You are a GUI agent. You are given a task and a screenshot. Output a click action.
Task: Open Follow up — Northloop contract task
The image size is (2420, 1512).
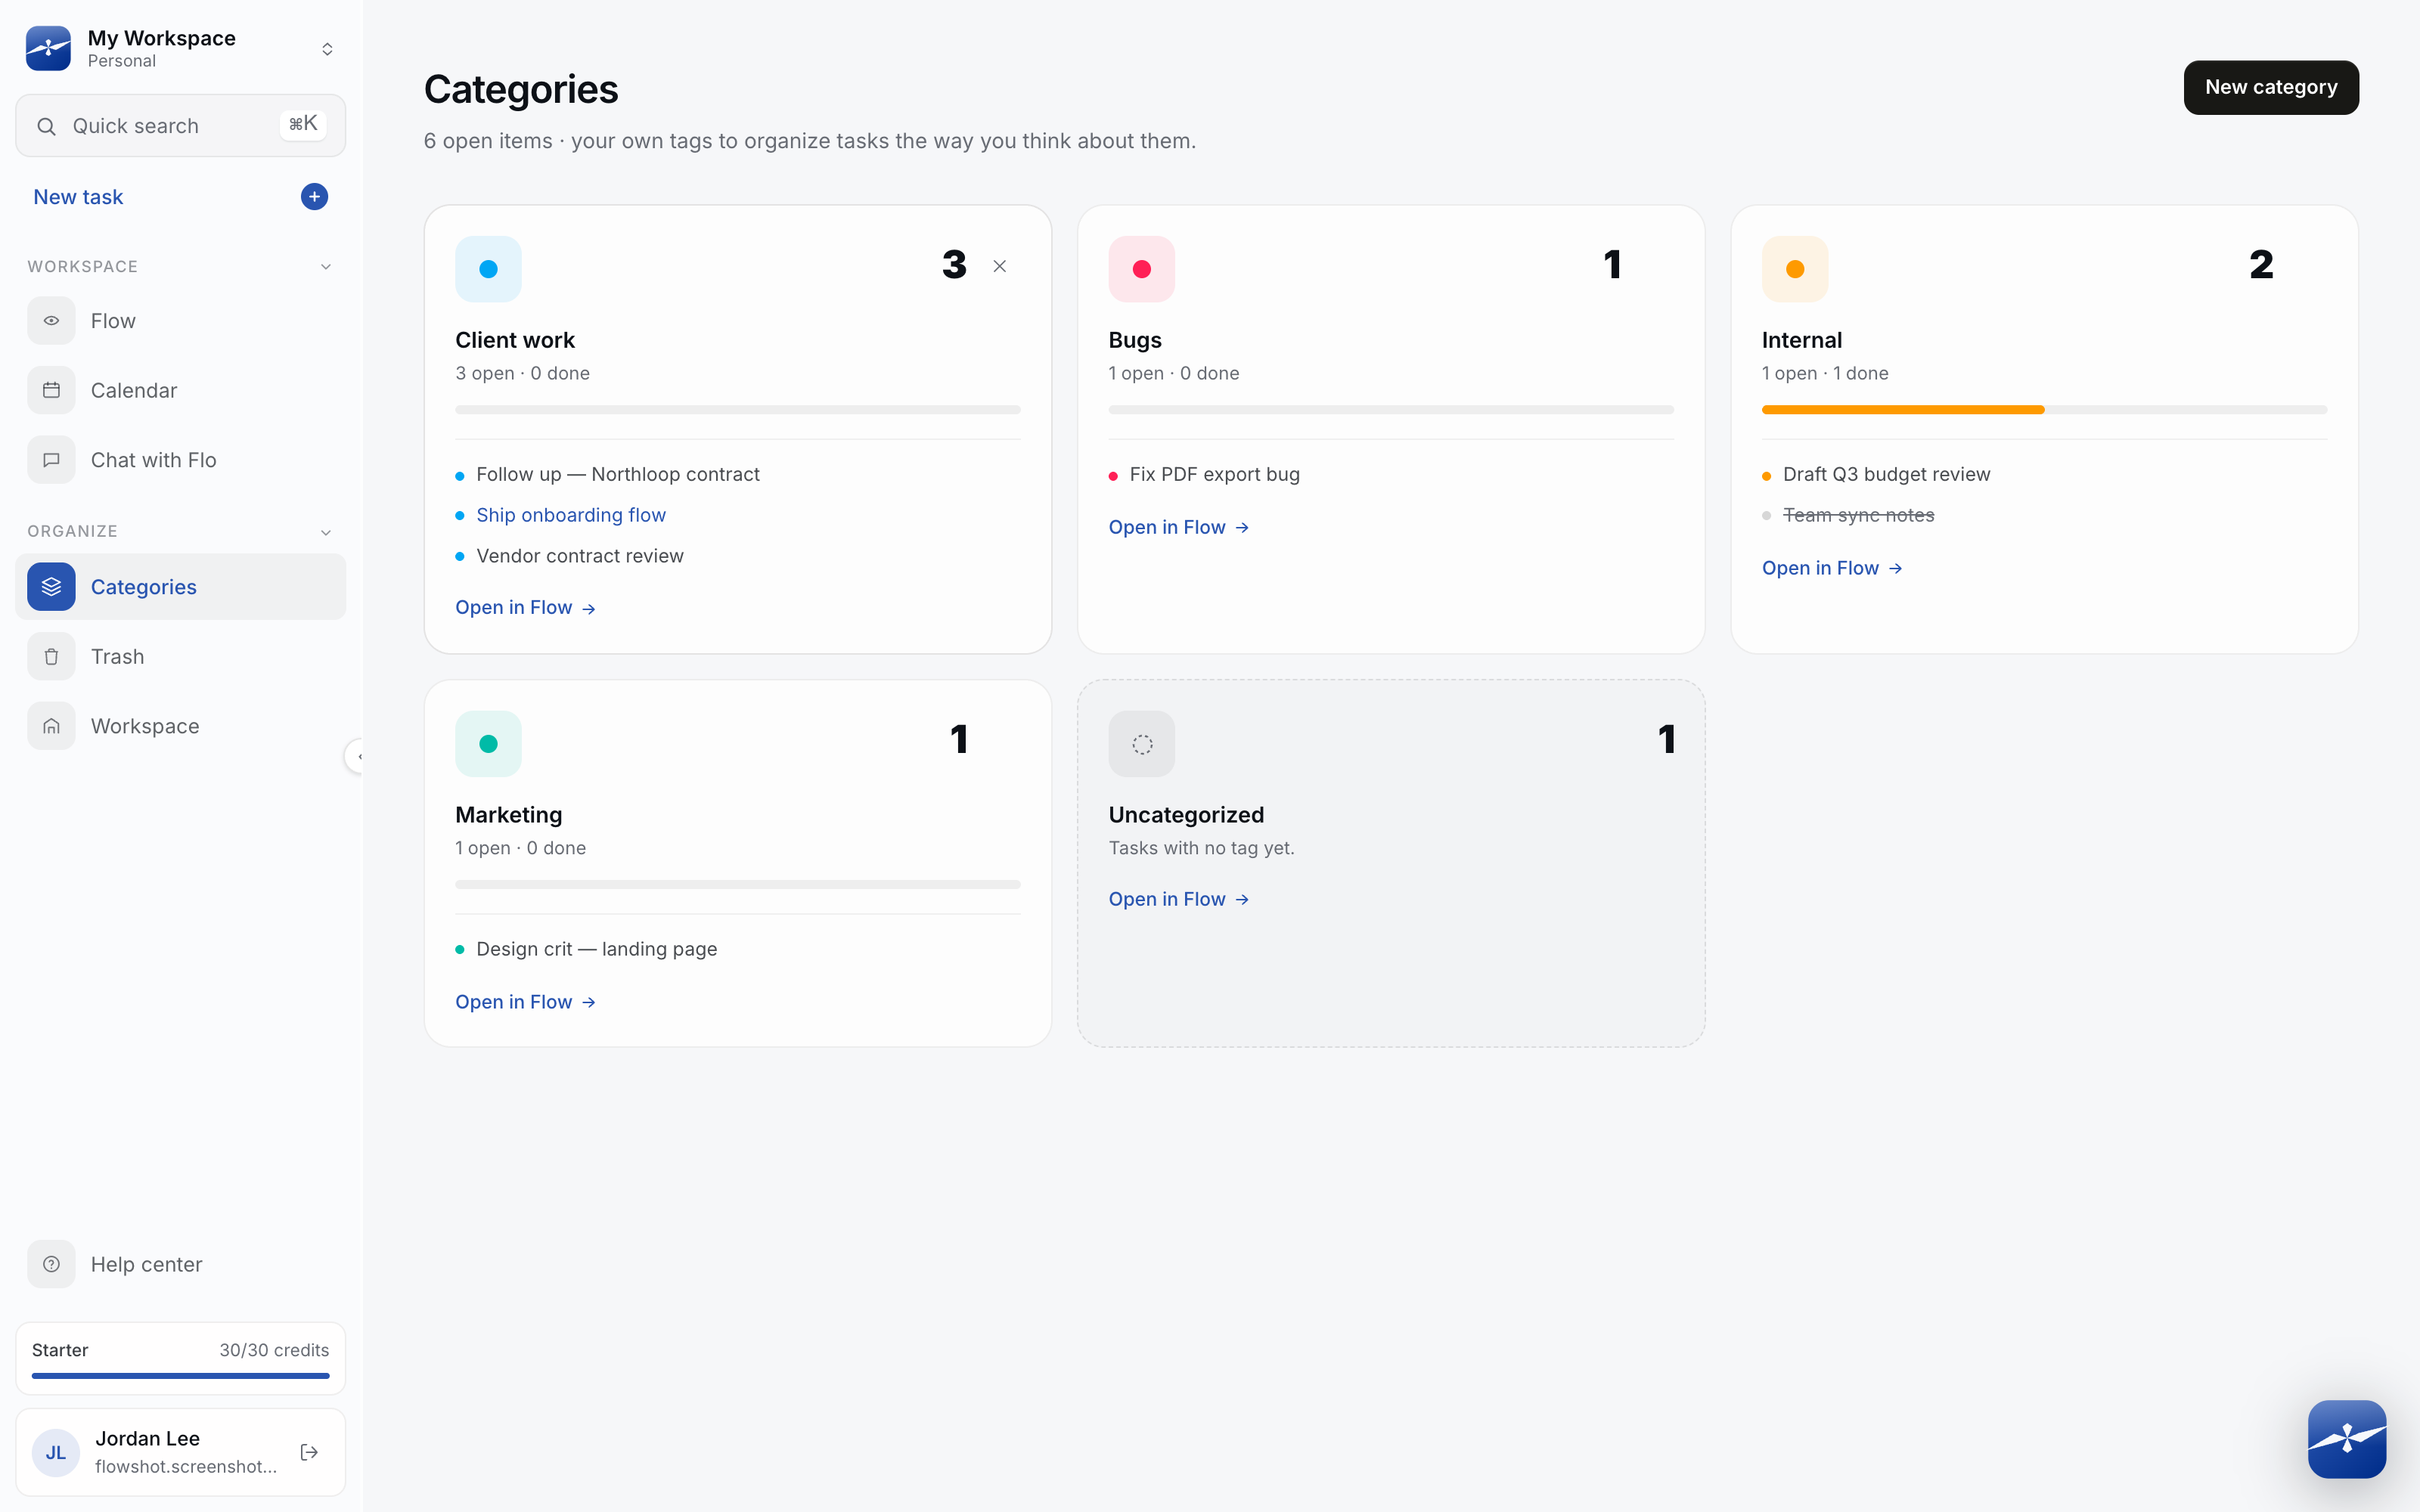(x=618, y=474)
